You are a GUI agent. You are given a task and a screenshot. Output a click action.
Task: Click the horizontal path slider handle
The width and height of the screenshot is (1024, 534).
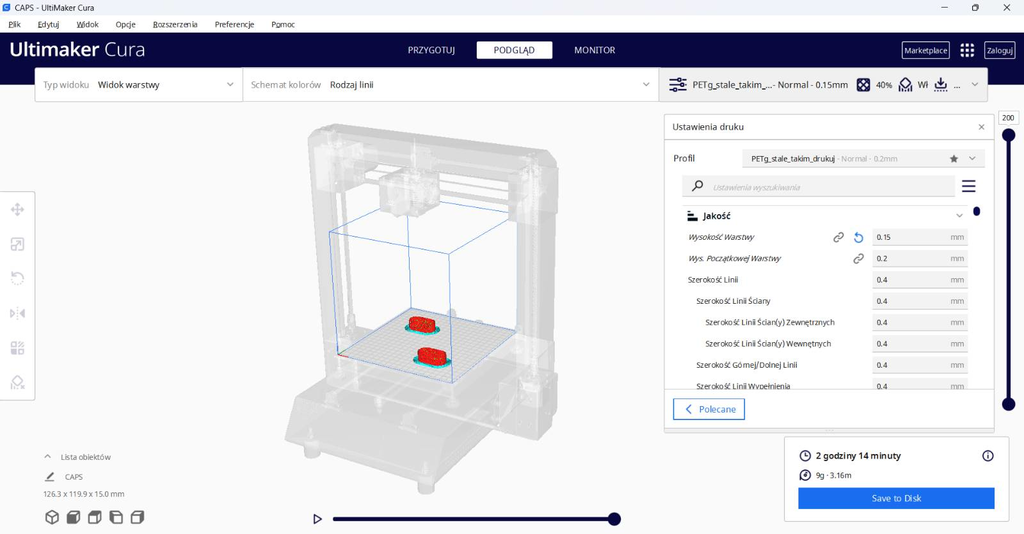pos(614,519)
